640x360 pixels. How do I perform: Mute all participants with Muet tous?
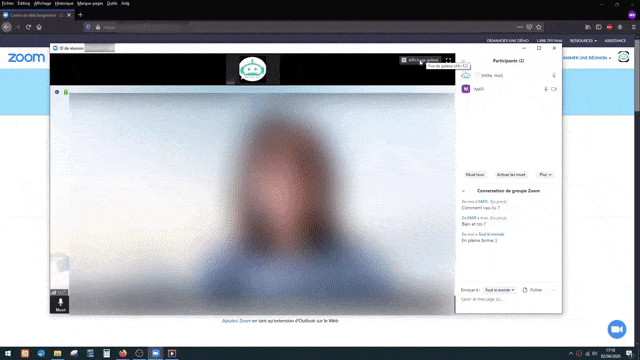point(475,175)
